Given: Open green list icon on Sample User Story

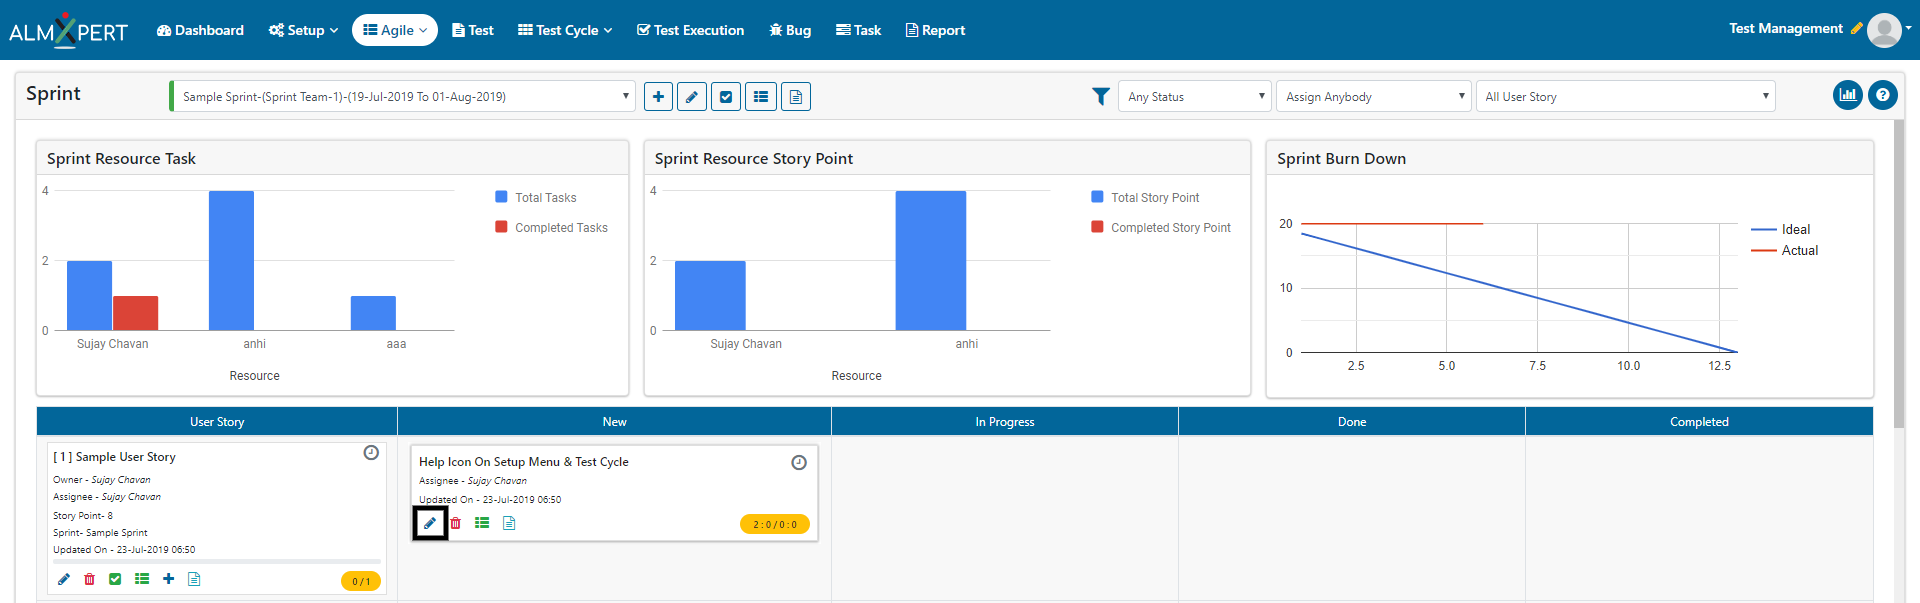Looking at the screenshot, I should (142, 579).
